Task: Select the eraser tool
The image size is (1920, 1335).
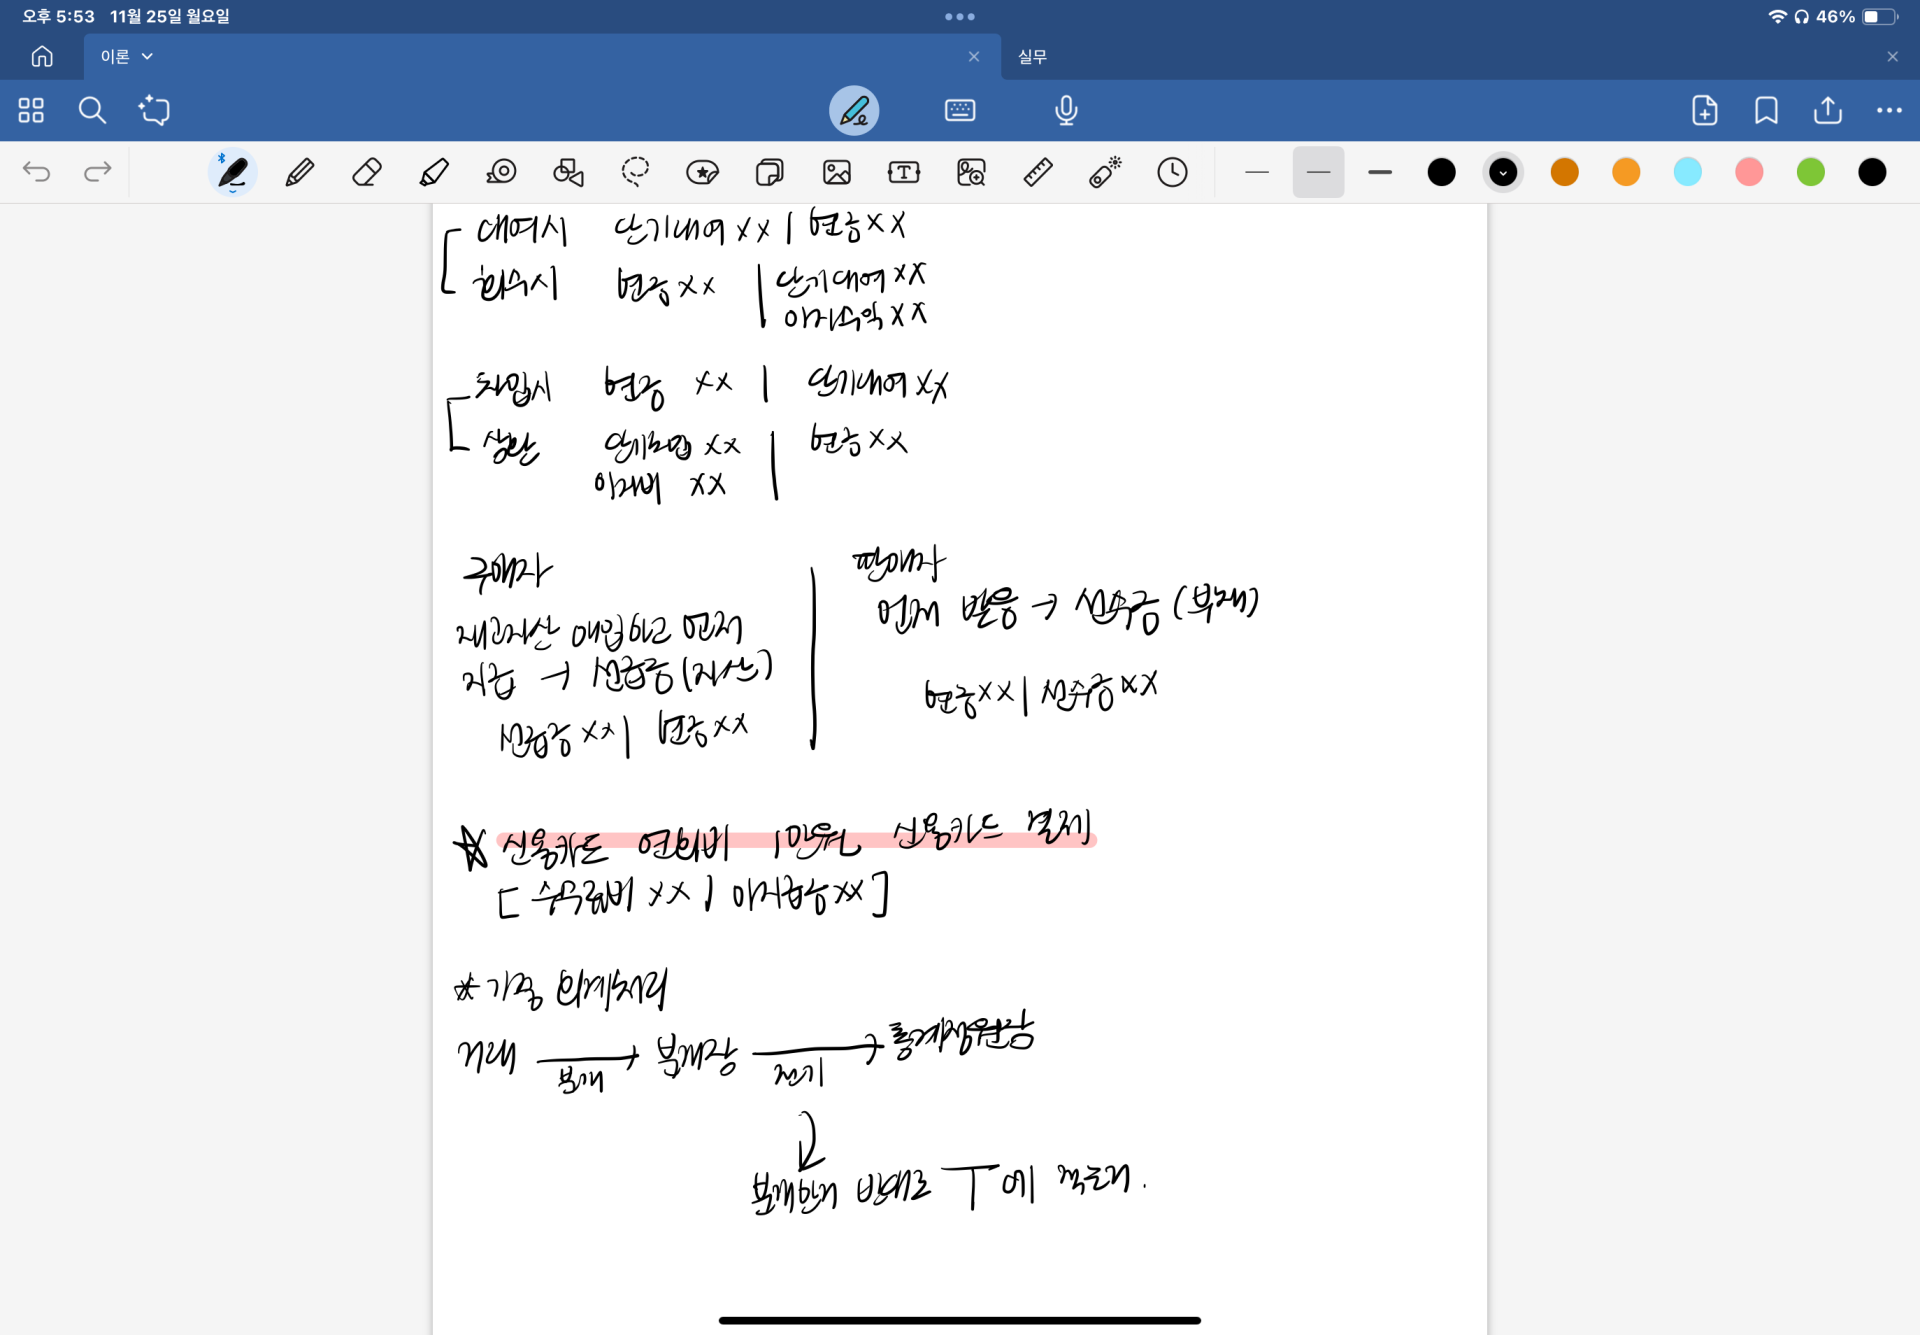Action: pyautogui.click(x=367, y=172)
